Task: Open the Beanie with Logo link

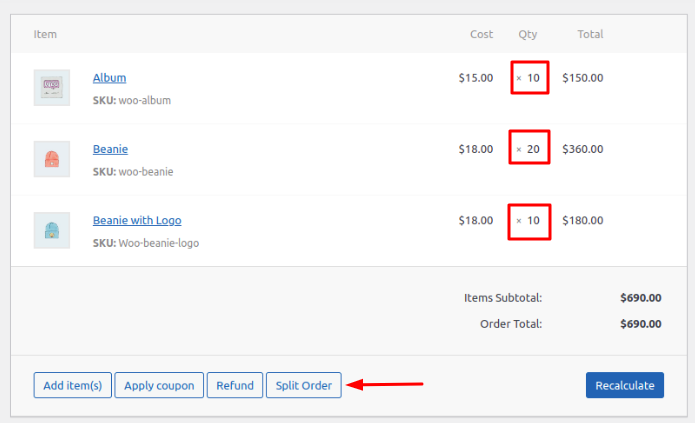Action: (137, 220)
